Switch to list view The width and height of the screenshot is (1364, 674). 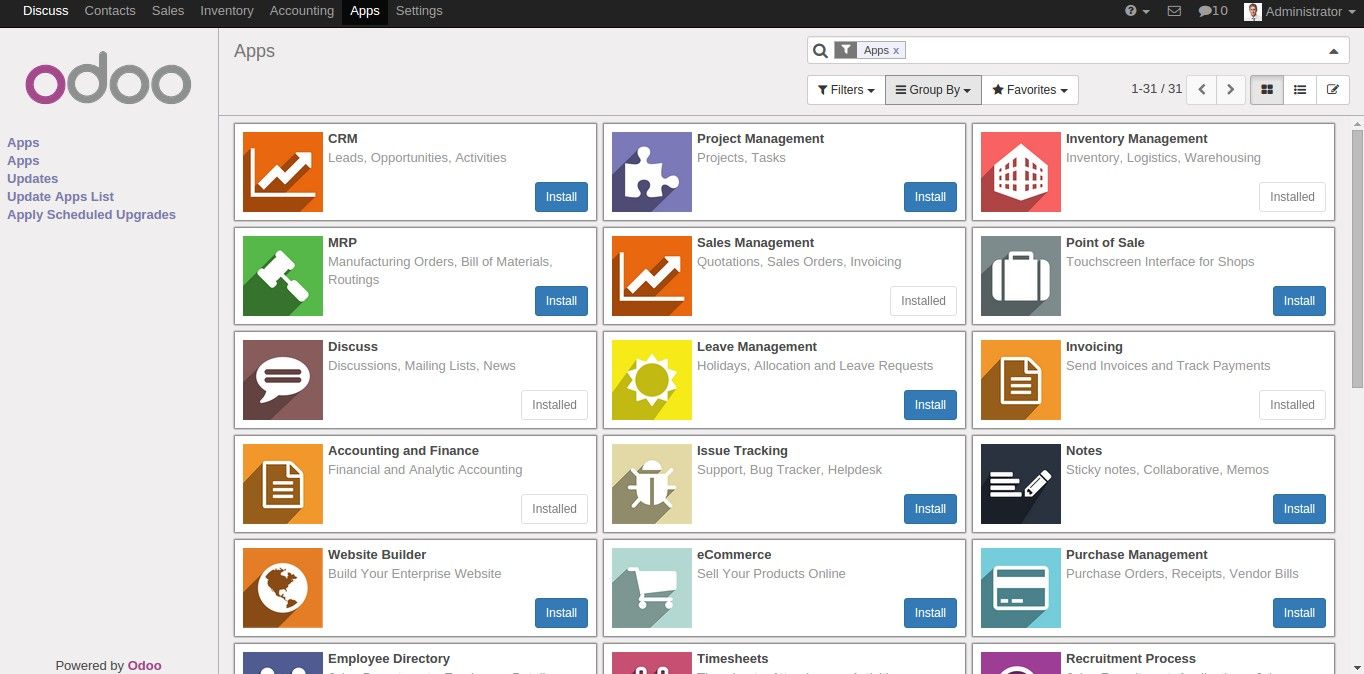point(1300,90)
